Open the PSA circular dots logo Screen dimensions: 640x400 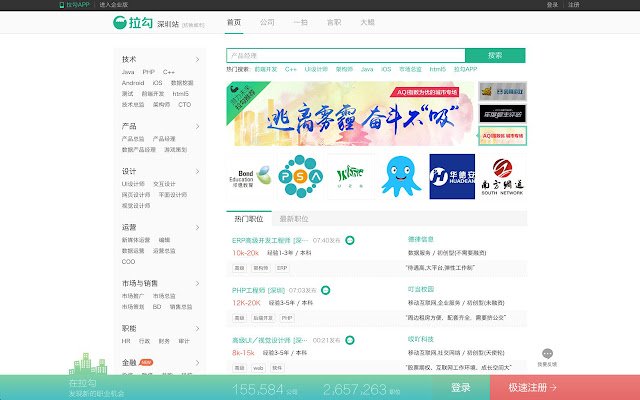(300, 176)
